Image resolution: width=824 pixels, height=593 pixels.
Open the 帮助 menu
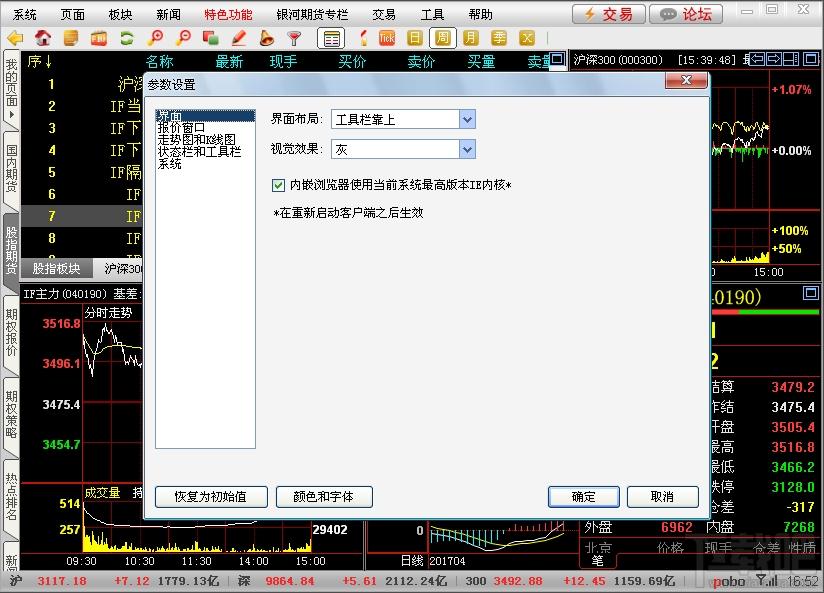480,15
